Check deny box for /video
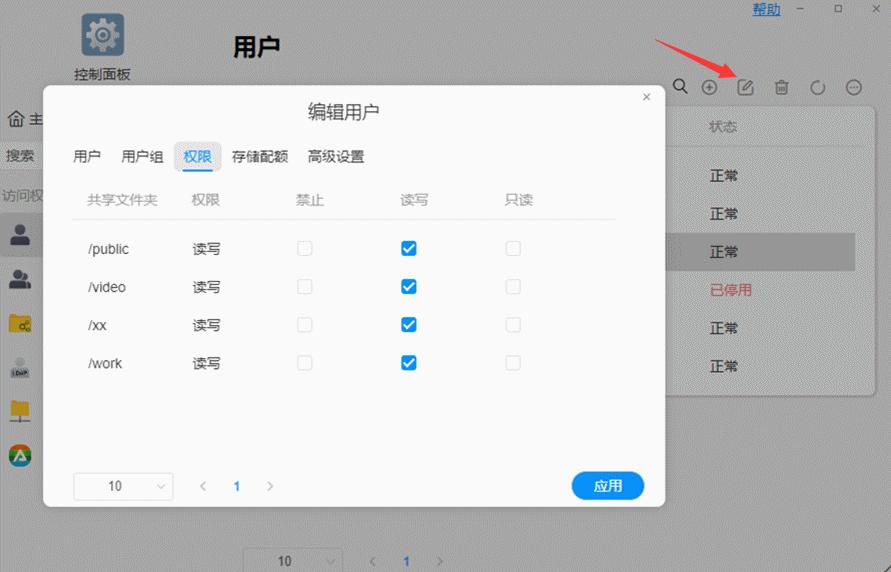Screen dimensions: 891x572 tap(305, 286)
